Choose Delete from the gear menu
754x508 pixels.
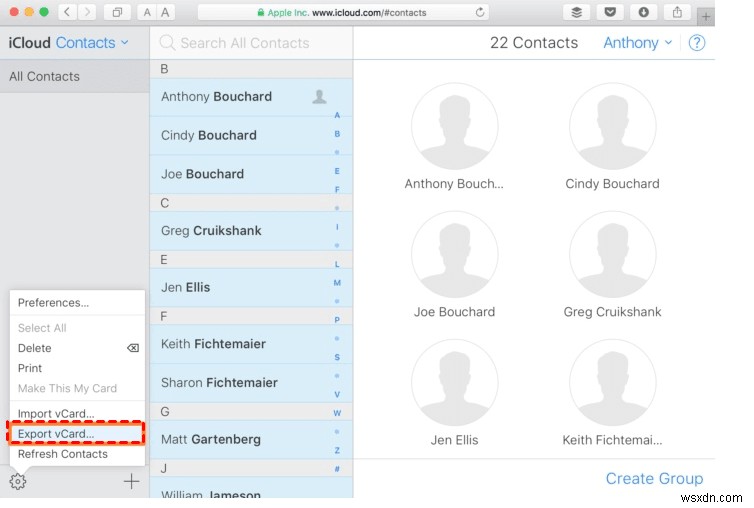[77, 348]
